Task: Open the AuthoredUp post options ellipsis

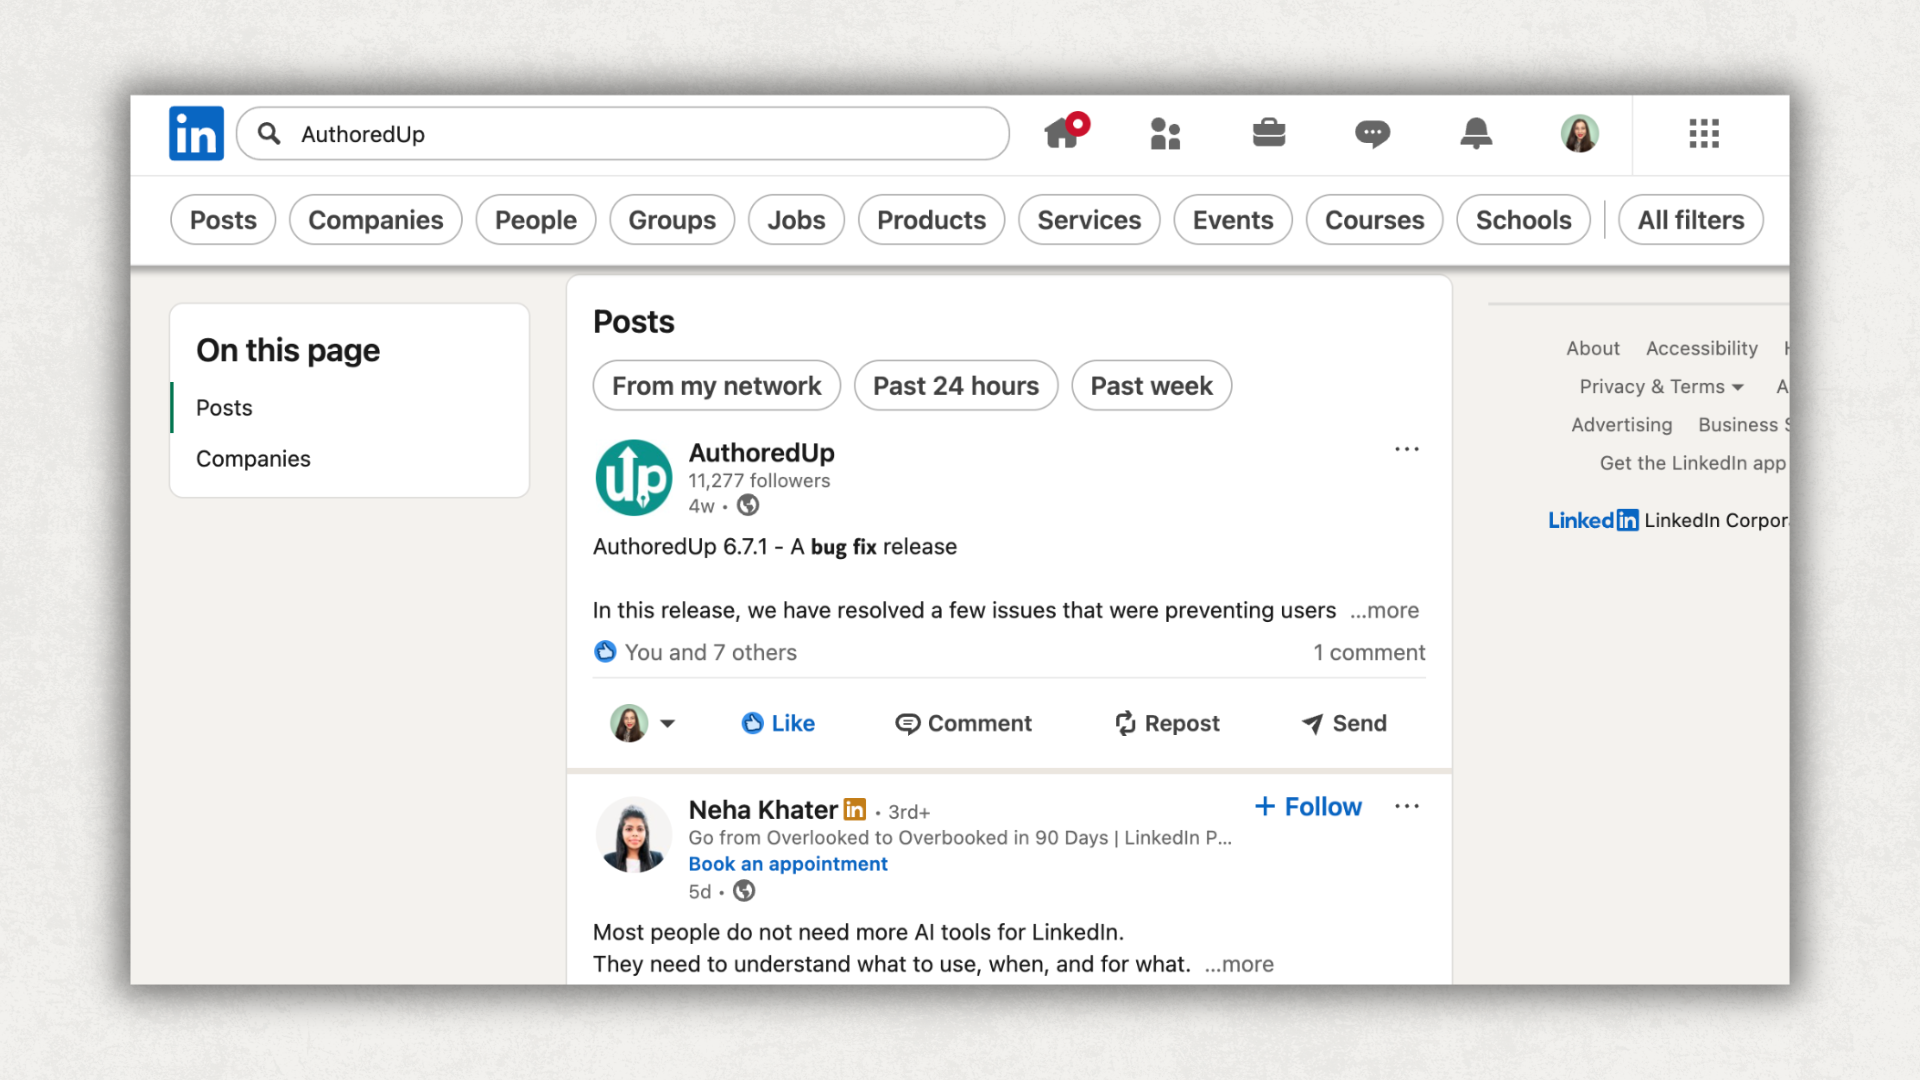Action: (x=1407, y=449)
